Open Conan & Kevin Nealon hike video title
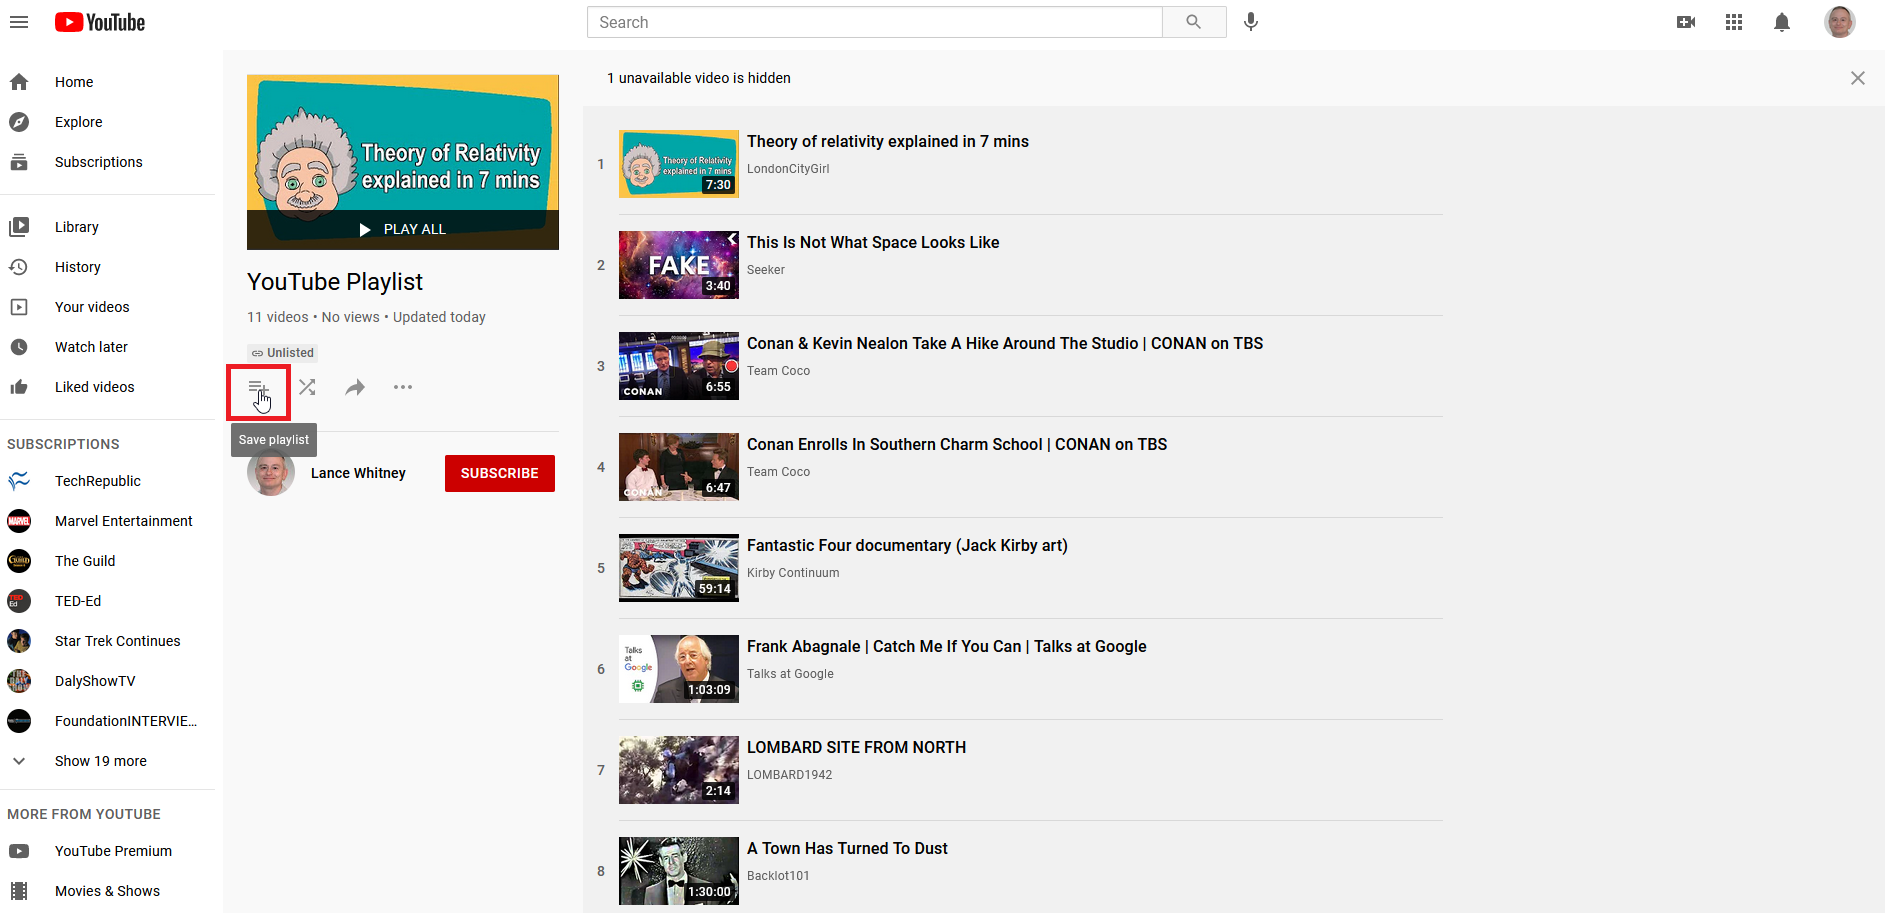 click(1005, 343)
